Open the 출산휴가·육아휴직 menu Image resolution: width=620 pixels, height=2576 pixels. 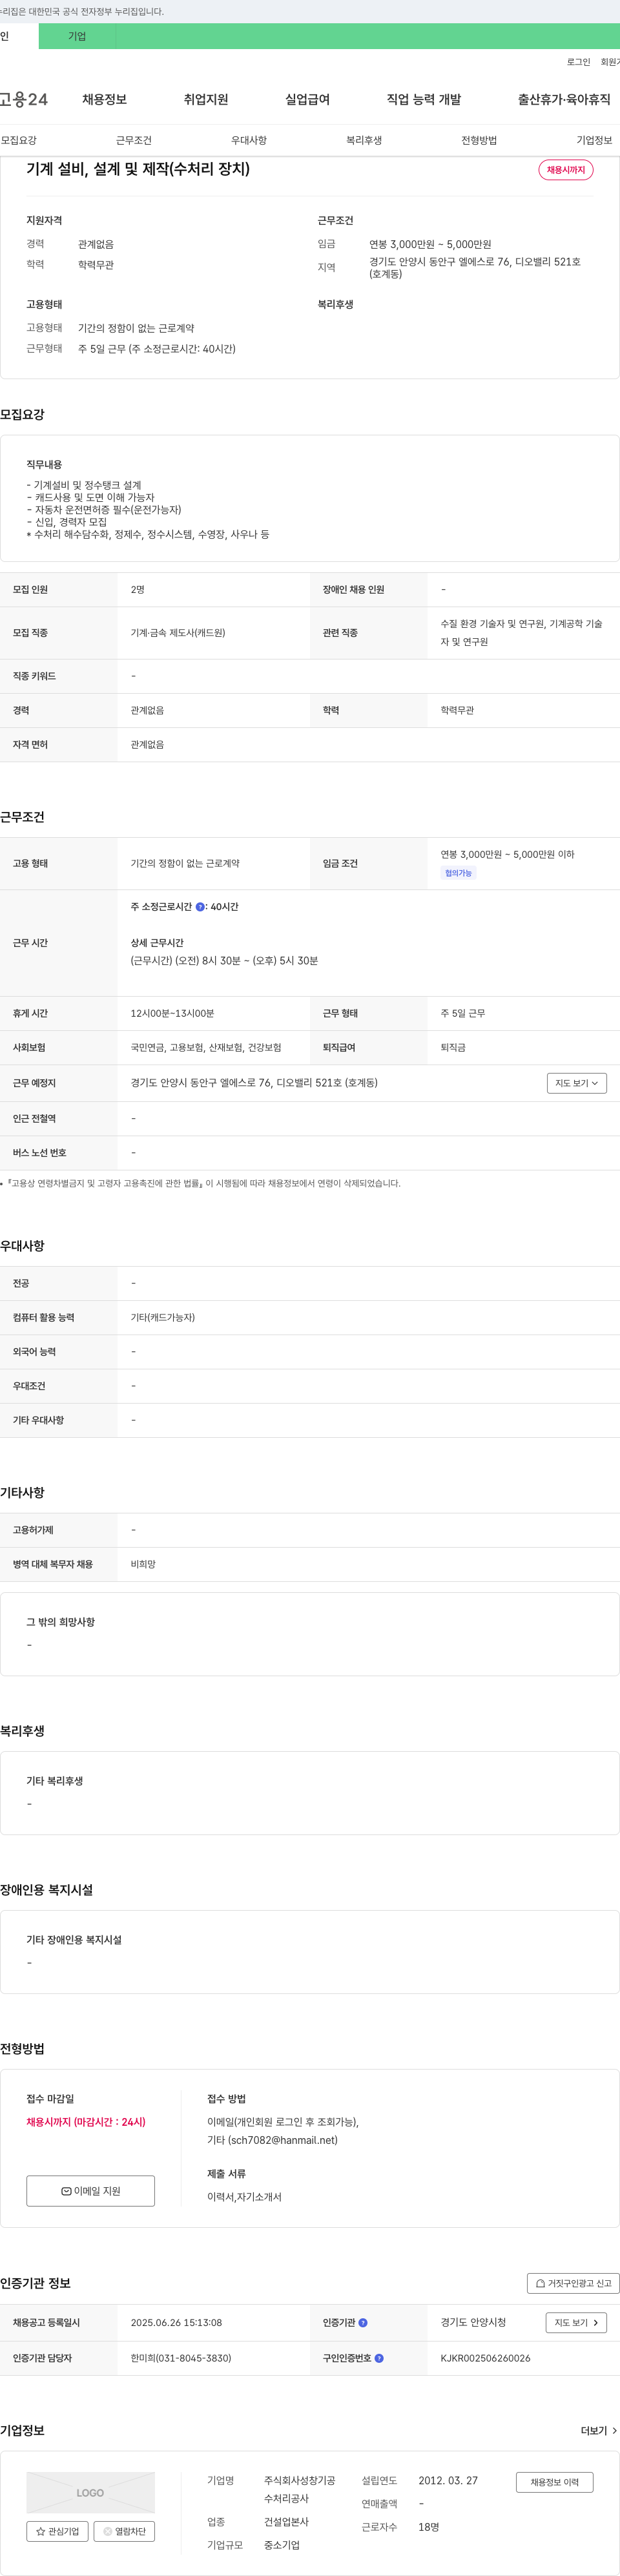[x=564, y=99]
